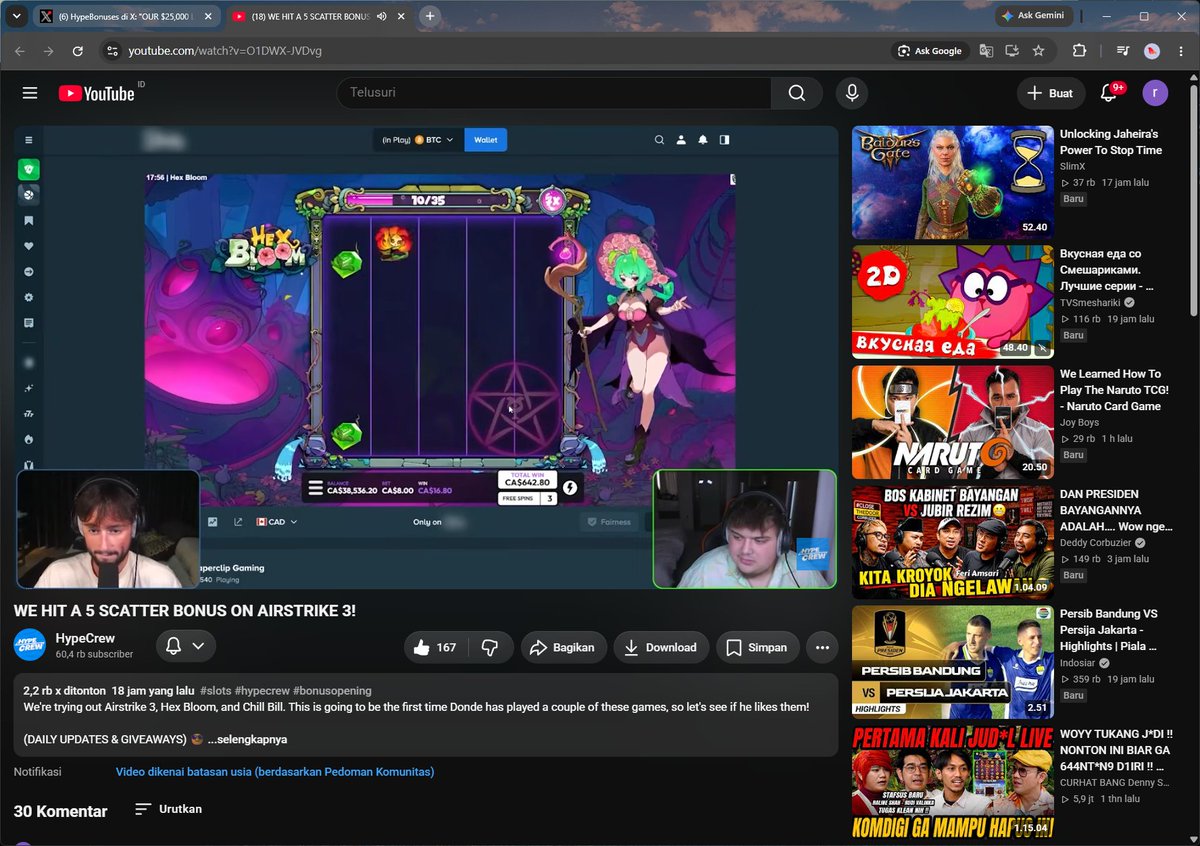1200x846 pixels.
Task: Open the HypeCrew channel avatar
Action: click(30, 645)
